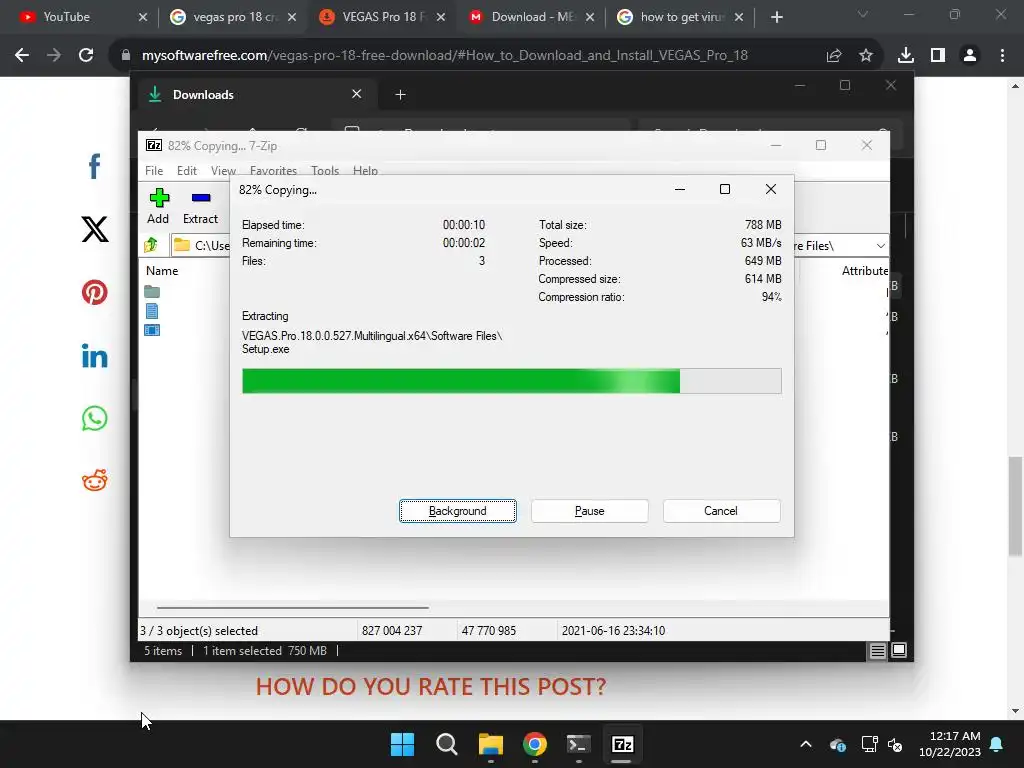Viewport: 1024px width, 768px height.
Task: Go back in Chrome
Action: point(22,56)
